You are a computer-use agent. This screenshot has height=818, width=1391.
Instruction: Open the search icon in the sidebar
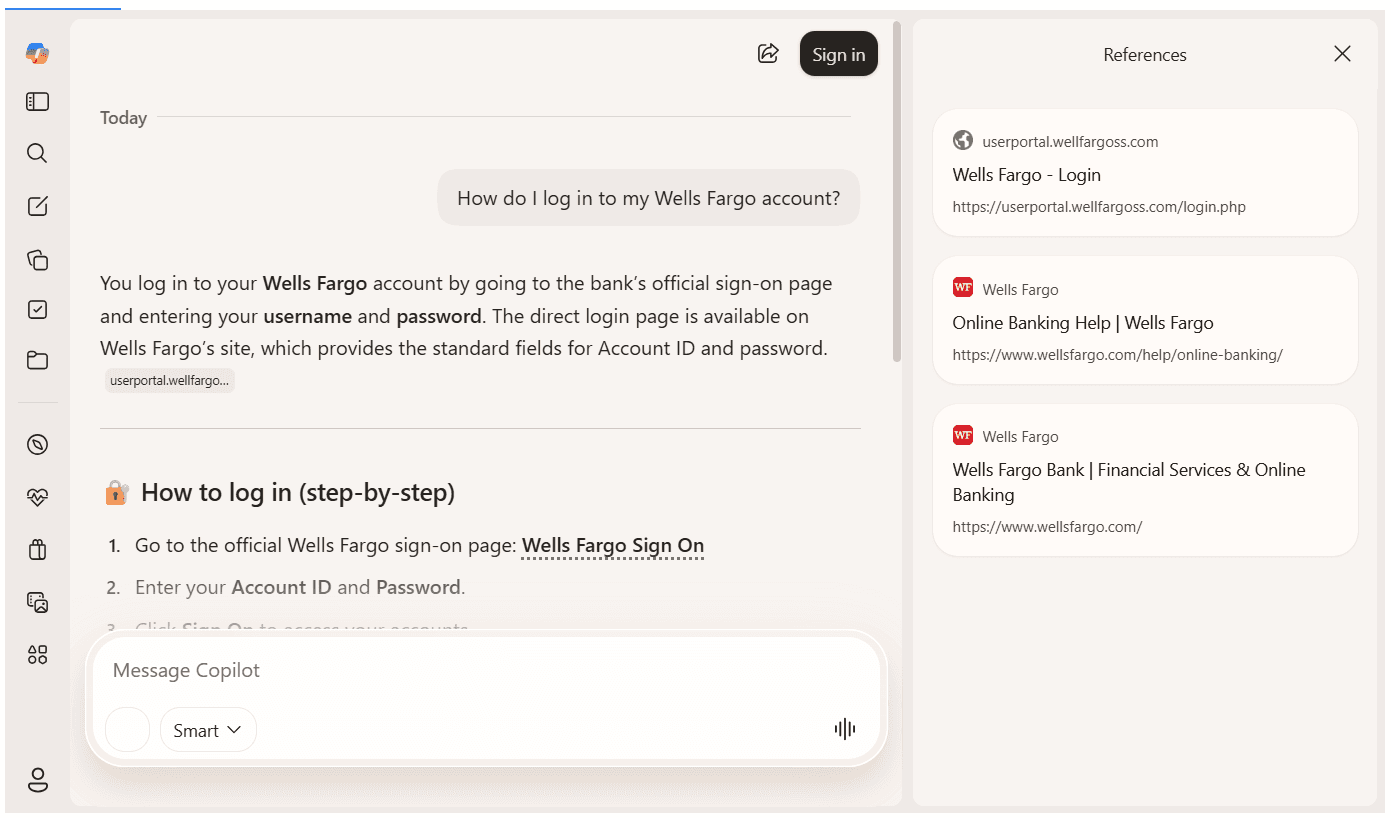coord(37,153)
